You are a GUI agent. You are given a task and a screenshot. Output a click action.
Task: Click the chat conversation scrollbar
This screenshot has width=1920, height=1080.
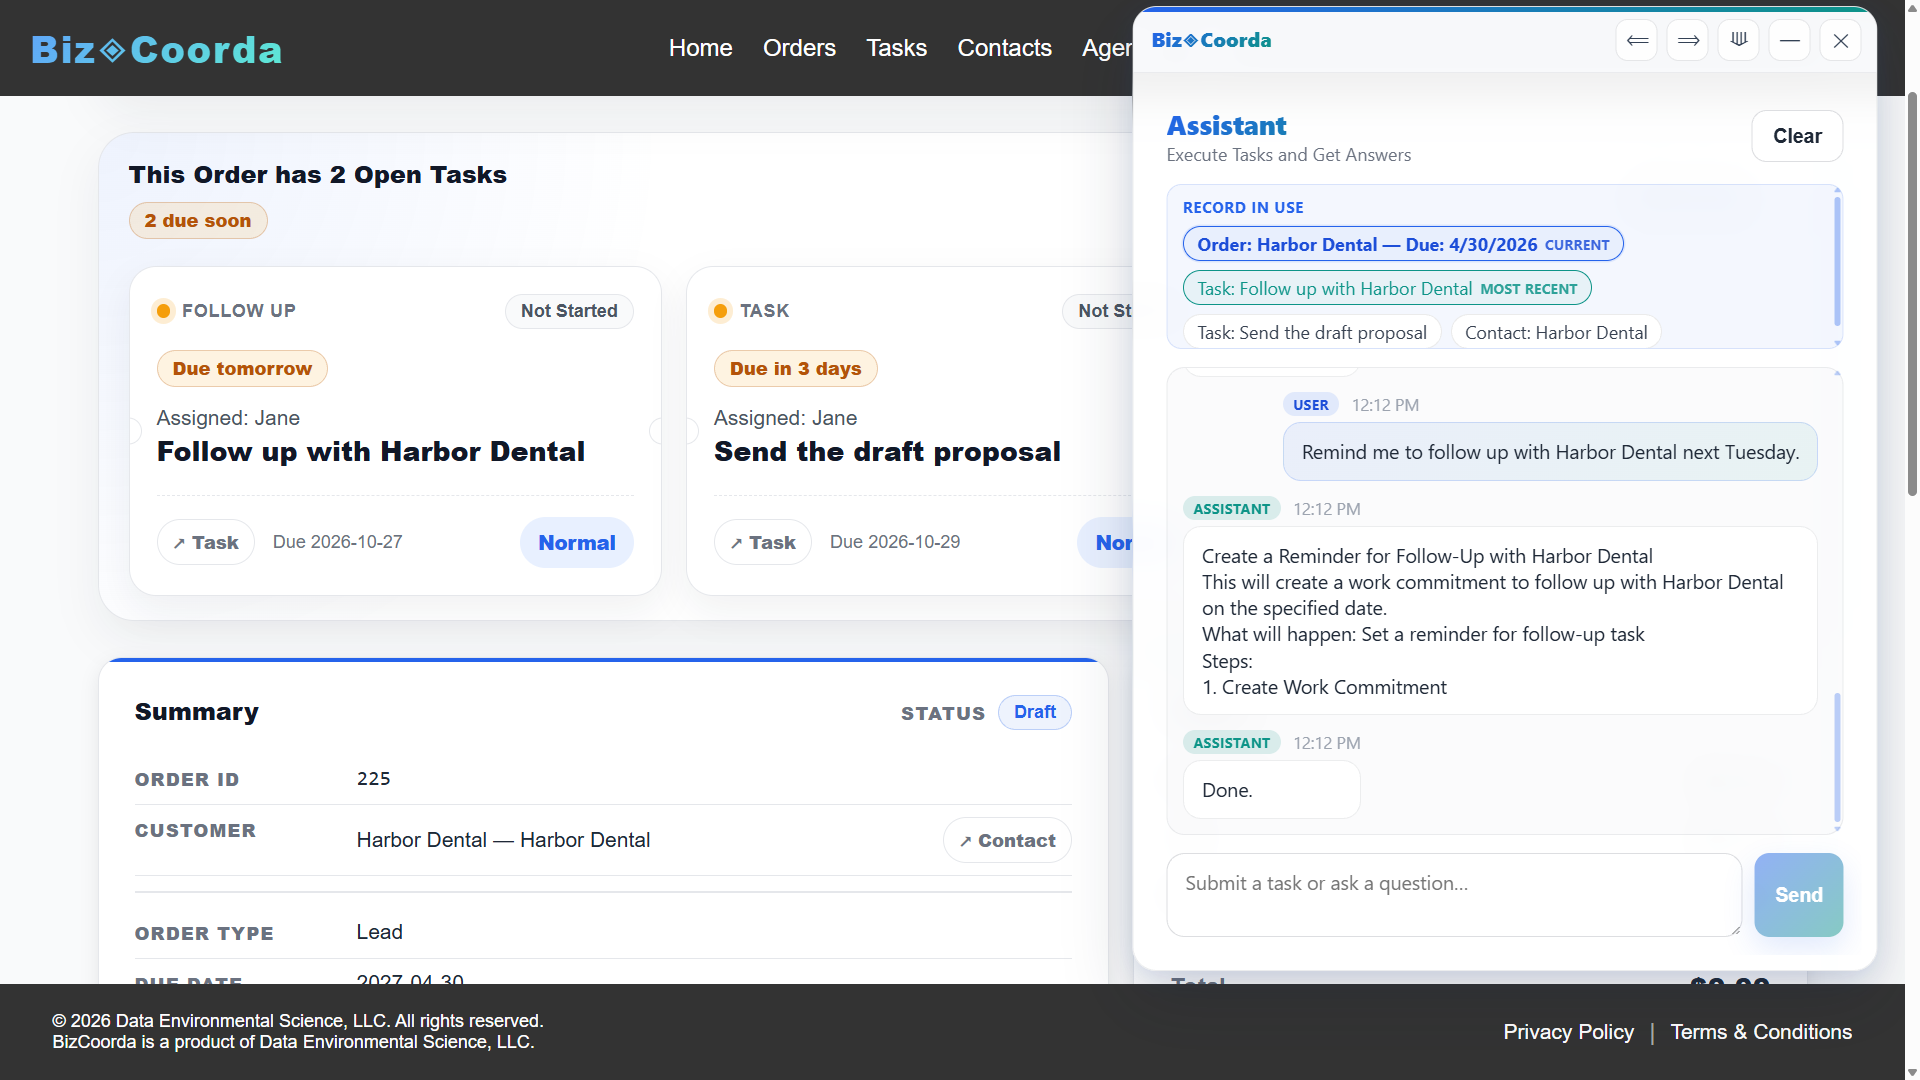tap(1837, 757)
